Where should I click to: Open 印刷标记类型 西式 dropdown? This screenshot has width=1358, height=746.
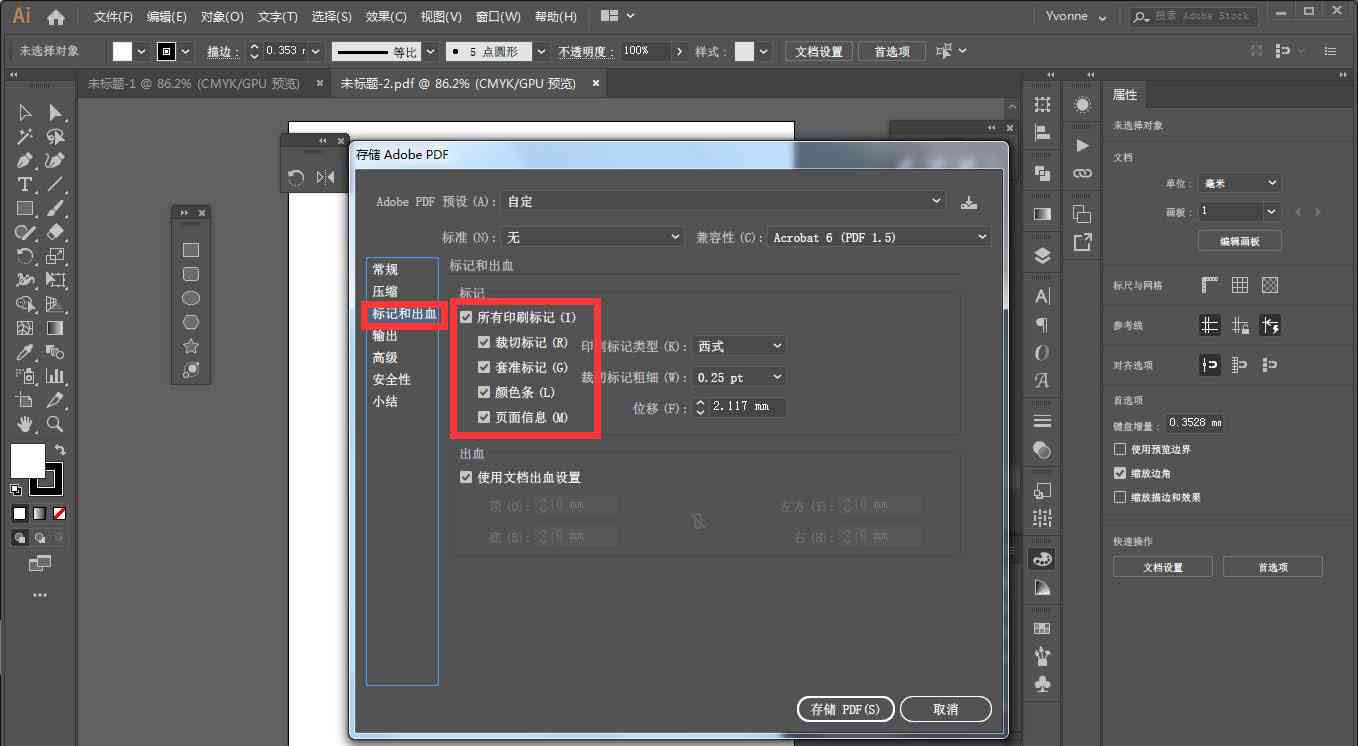pos(739,346)
